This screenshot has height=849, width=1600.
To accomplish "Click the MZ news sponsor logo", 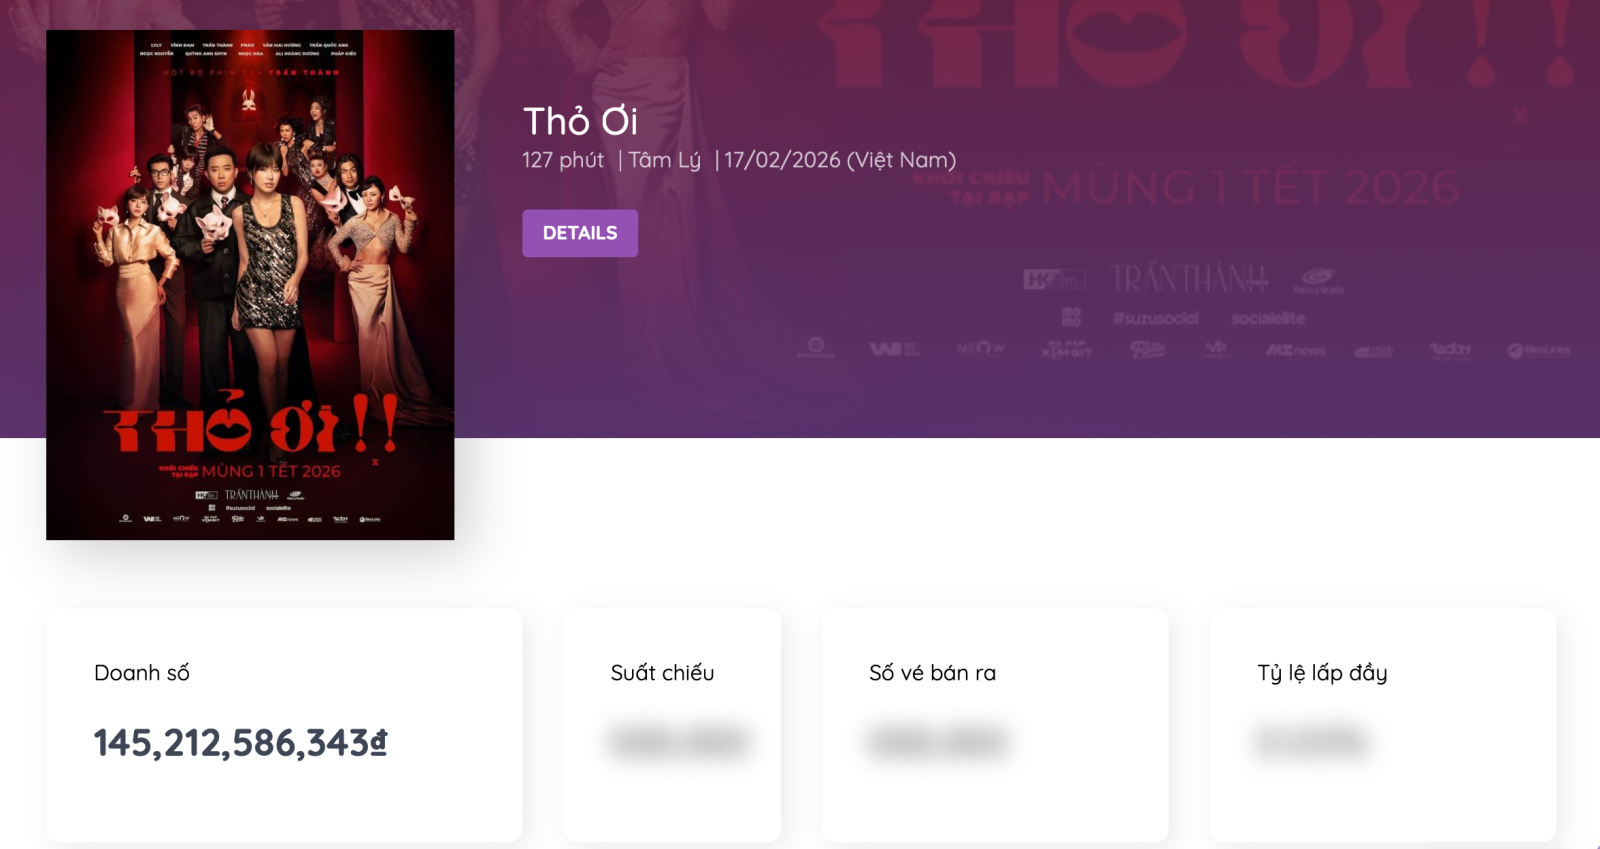I will (1296, 350).
